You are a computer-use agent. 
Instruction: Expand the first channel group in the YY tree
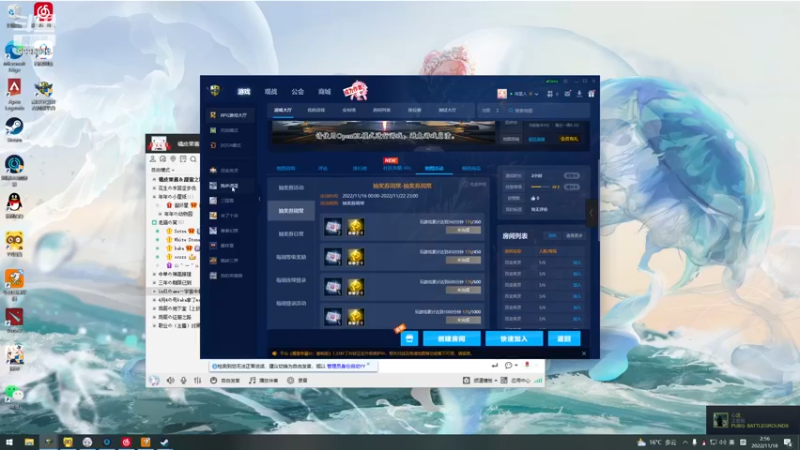155,180
